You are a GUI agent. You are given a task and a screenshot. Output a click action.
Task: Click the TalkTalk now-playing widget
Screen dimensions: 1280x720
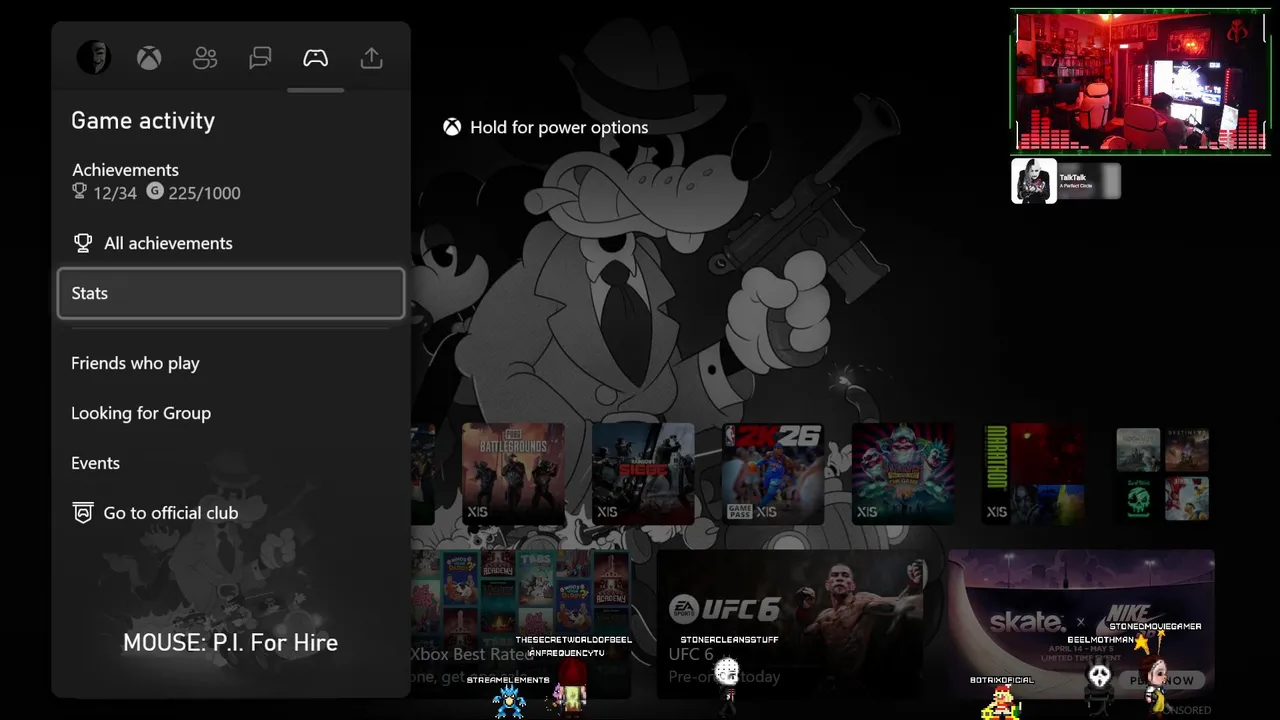[x=1066, y=182]
